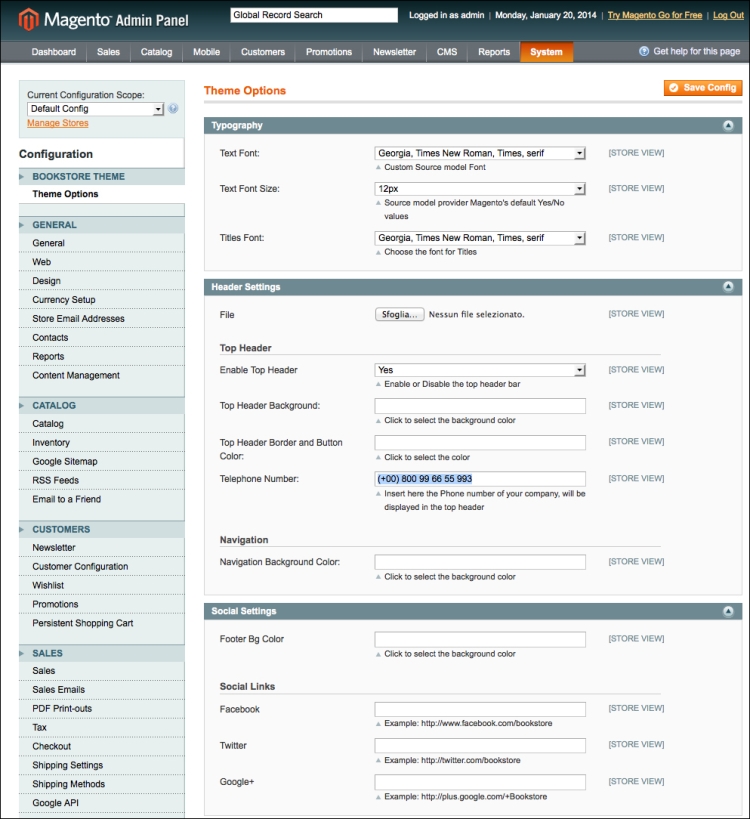Collapse the Typography section arrow icon
Viewport: 750px width, 819px height.
click(x=728, y=125)
